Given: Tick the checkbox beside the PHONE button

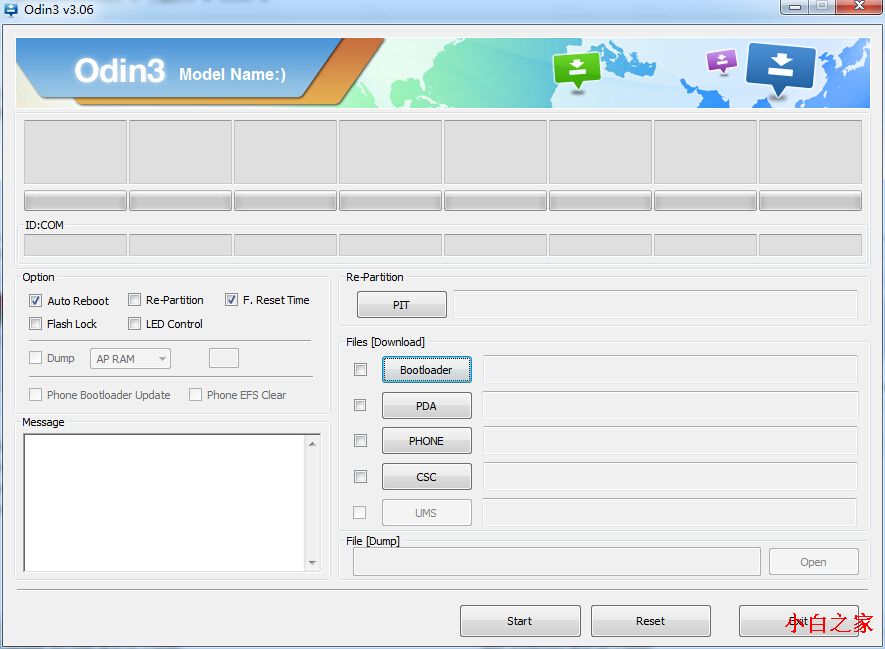Looking at the screenshot, I should [360, 441].
